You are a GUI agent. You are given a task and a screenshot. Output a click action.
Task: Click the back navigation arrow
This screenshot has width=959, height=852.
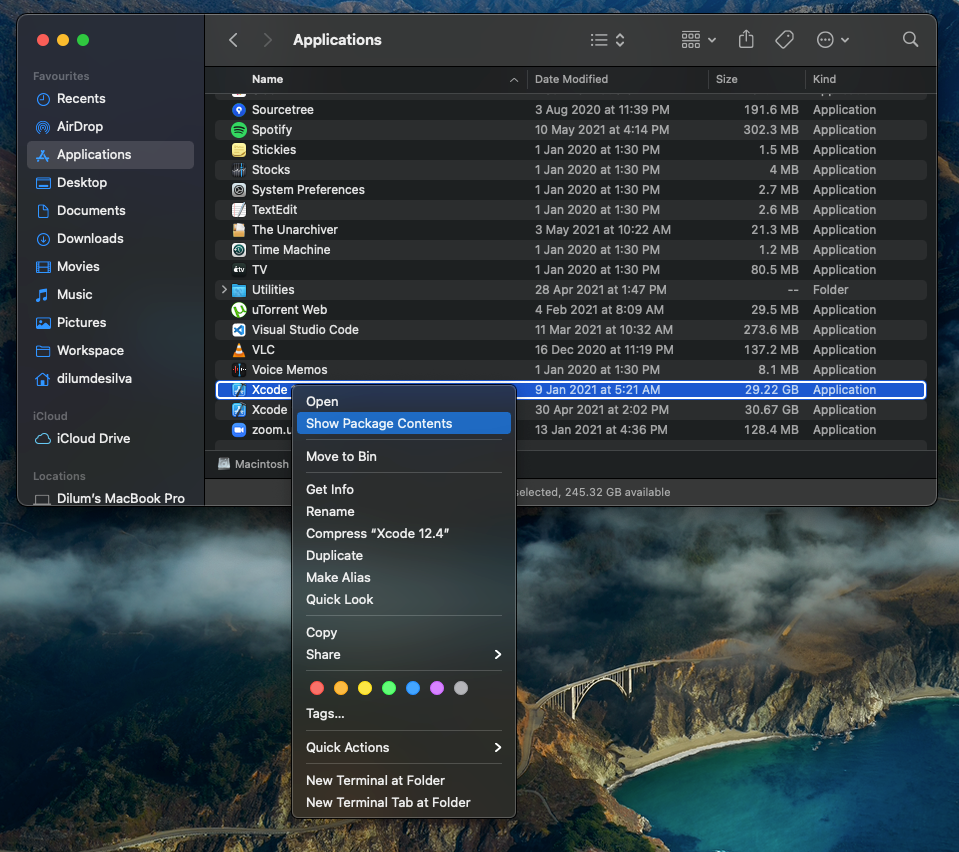[232, 39]
